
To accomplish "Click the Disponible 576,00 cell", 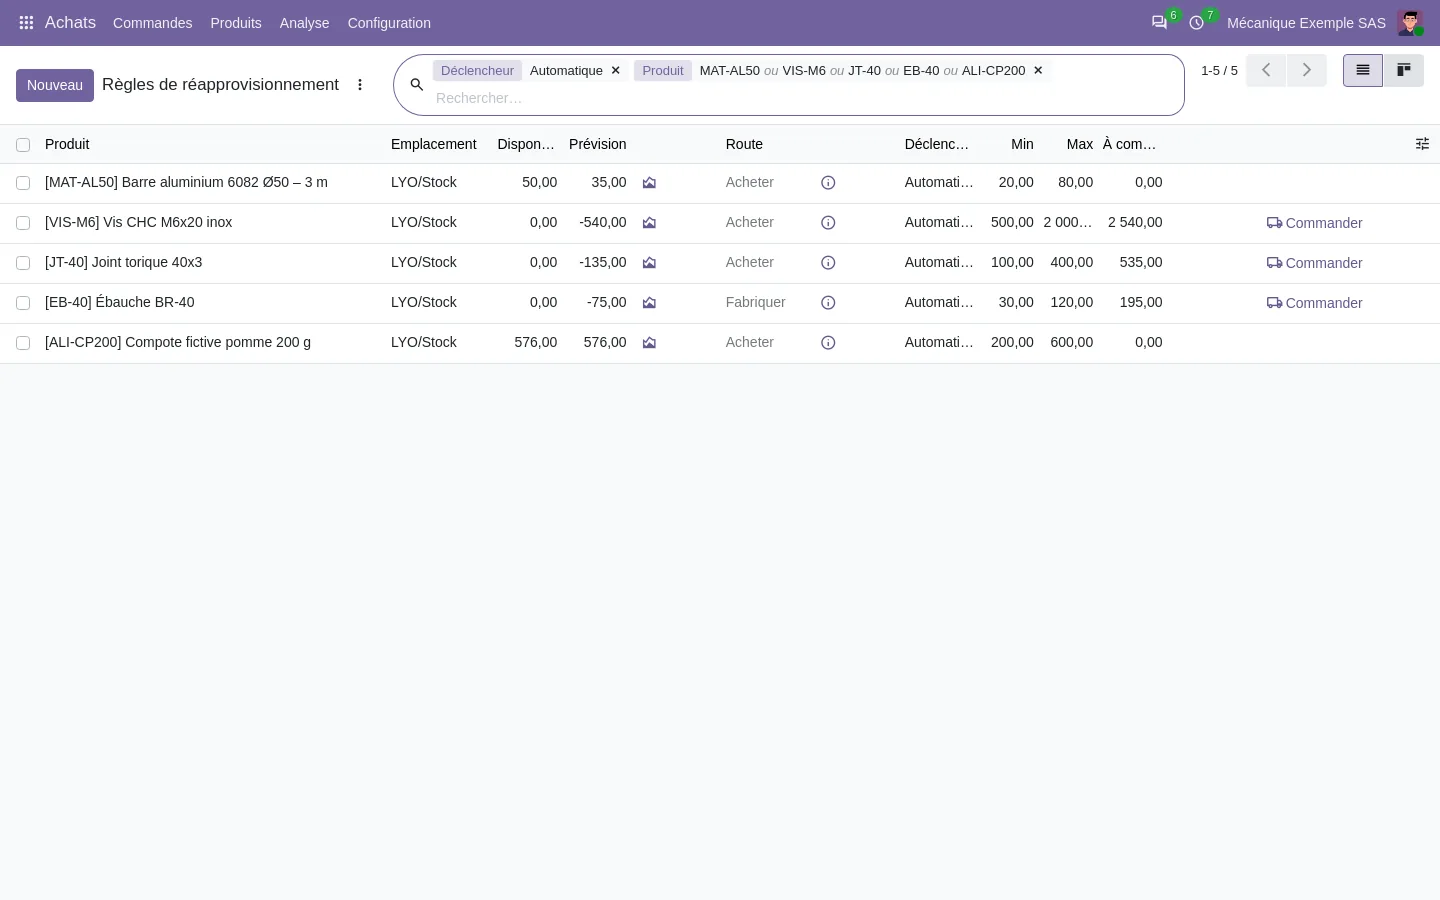I will 535,342.
